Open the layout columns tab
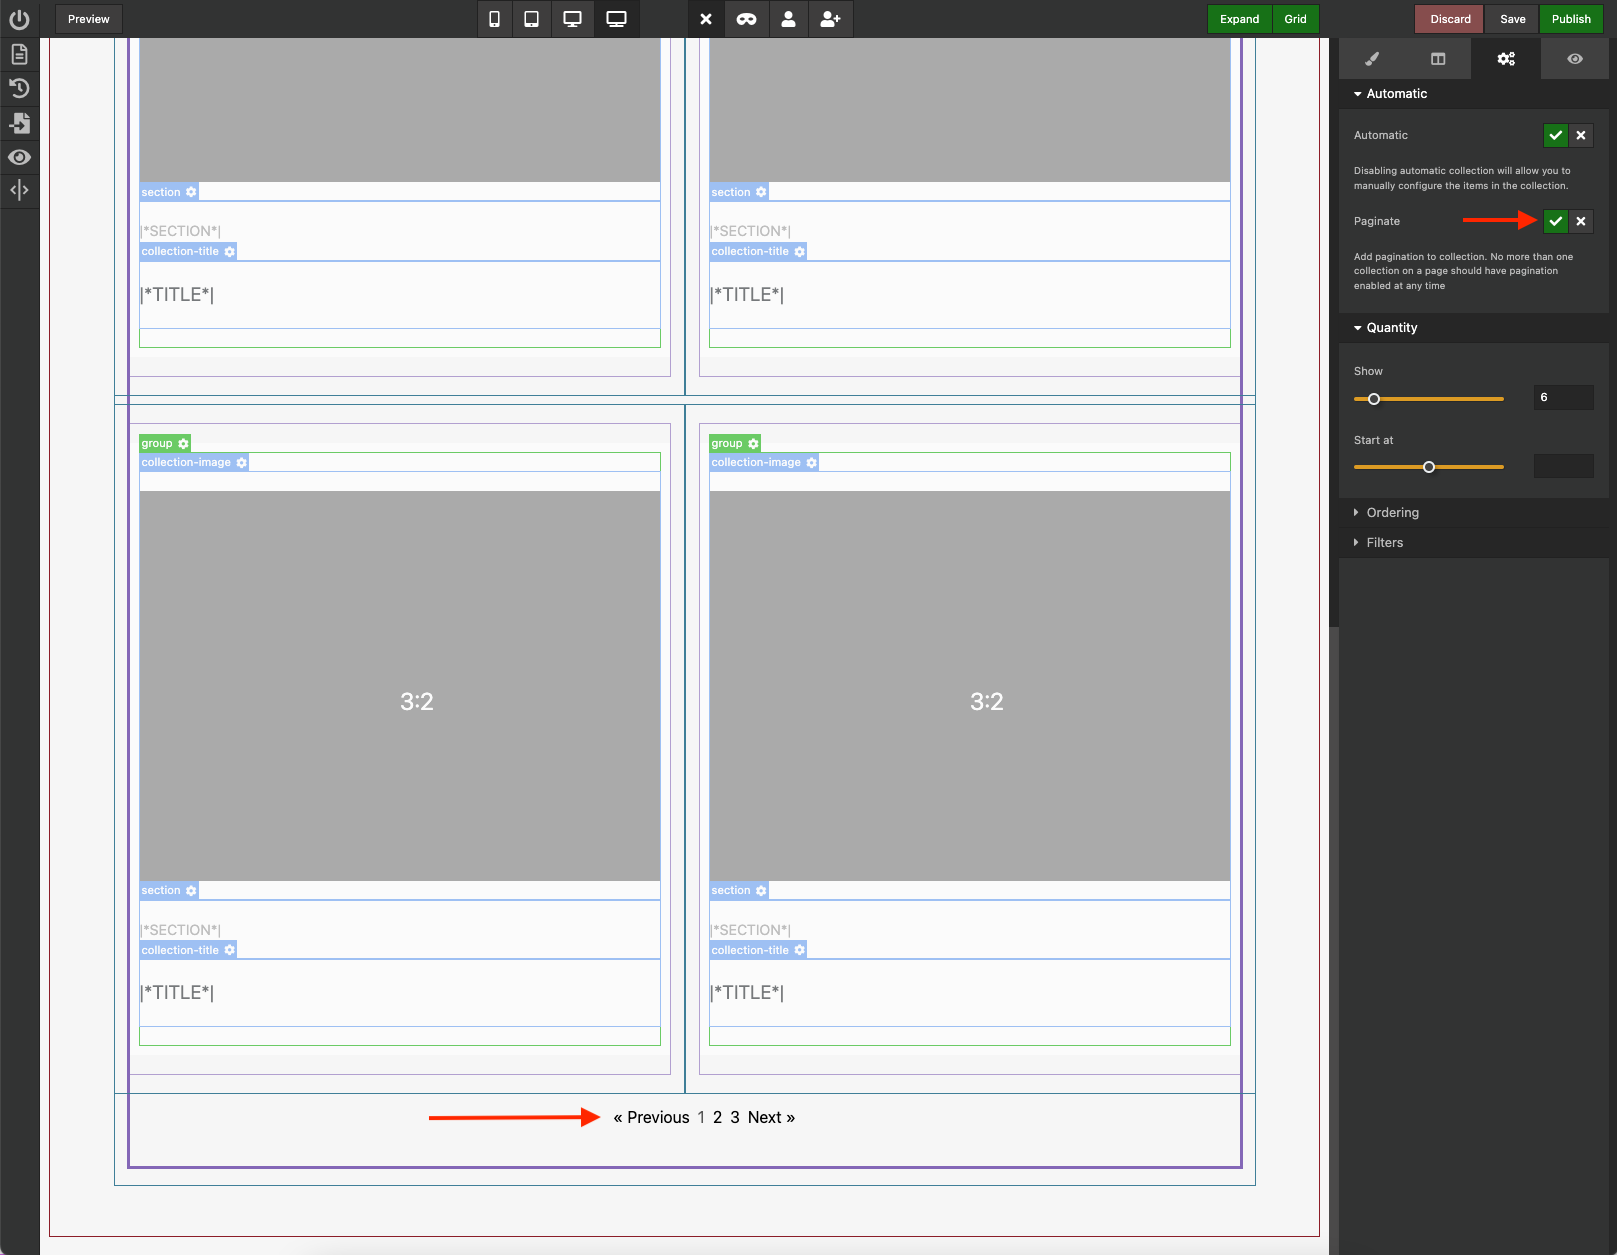This screenshot has height=1255, width=1617. (x=1438, y=59)
